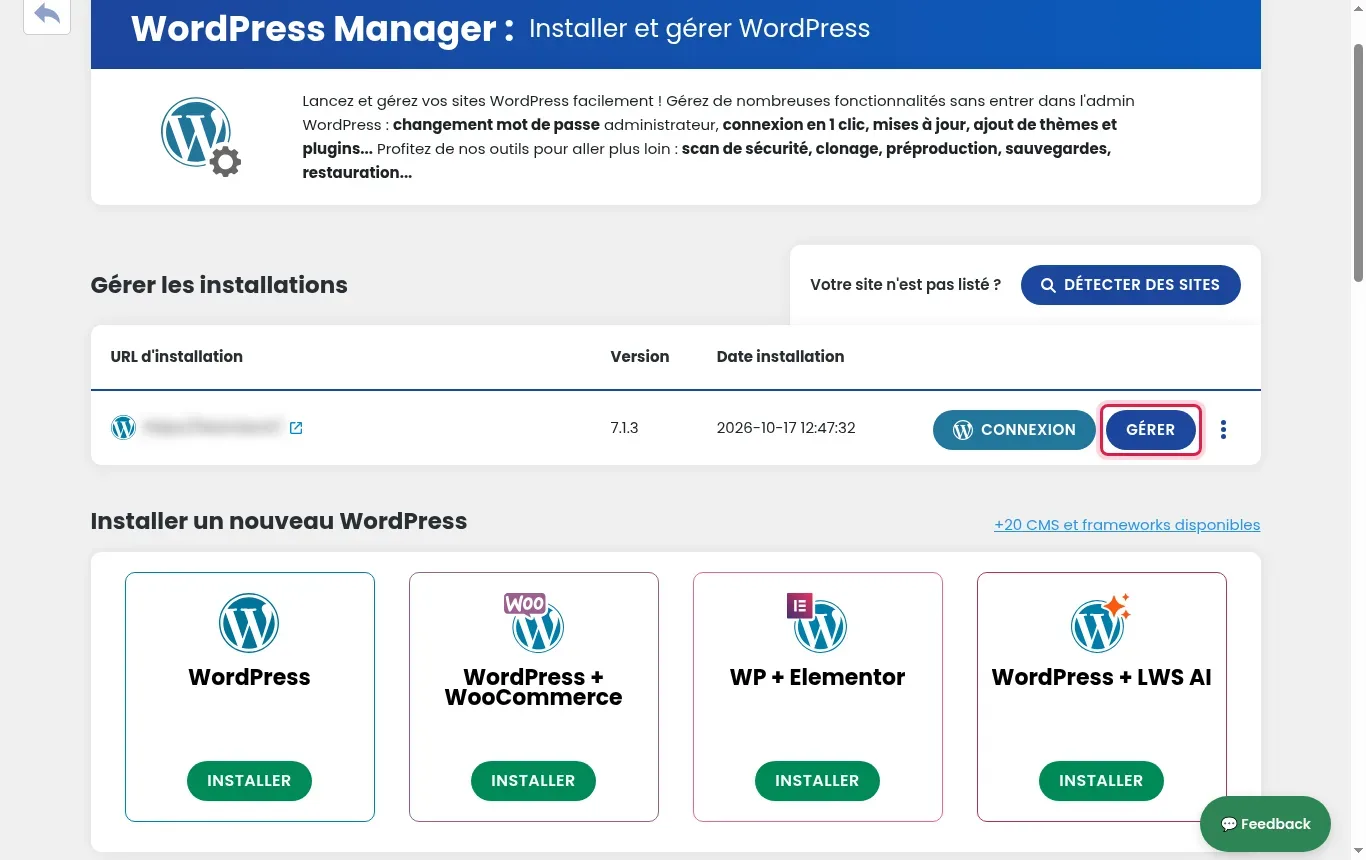This screenshot has width=1366, height=860.
Task: Click the 'URL d'installation' column header
Action: pyautogui.click(x=177, y=356)
